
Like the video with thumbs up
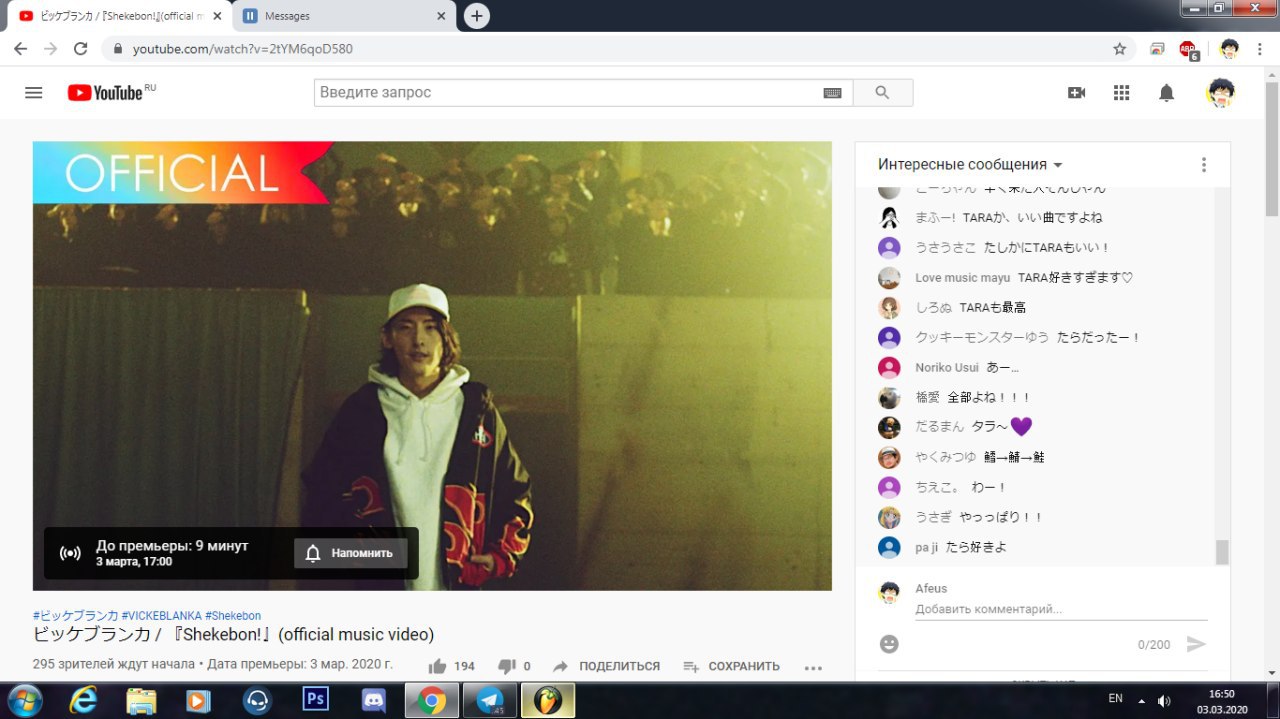[437, 666]
